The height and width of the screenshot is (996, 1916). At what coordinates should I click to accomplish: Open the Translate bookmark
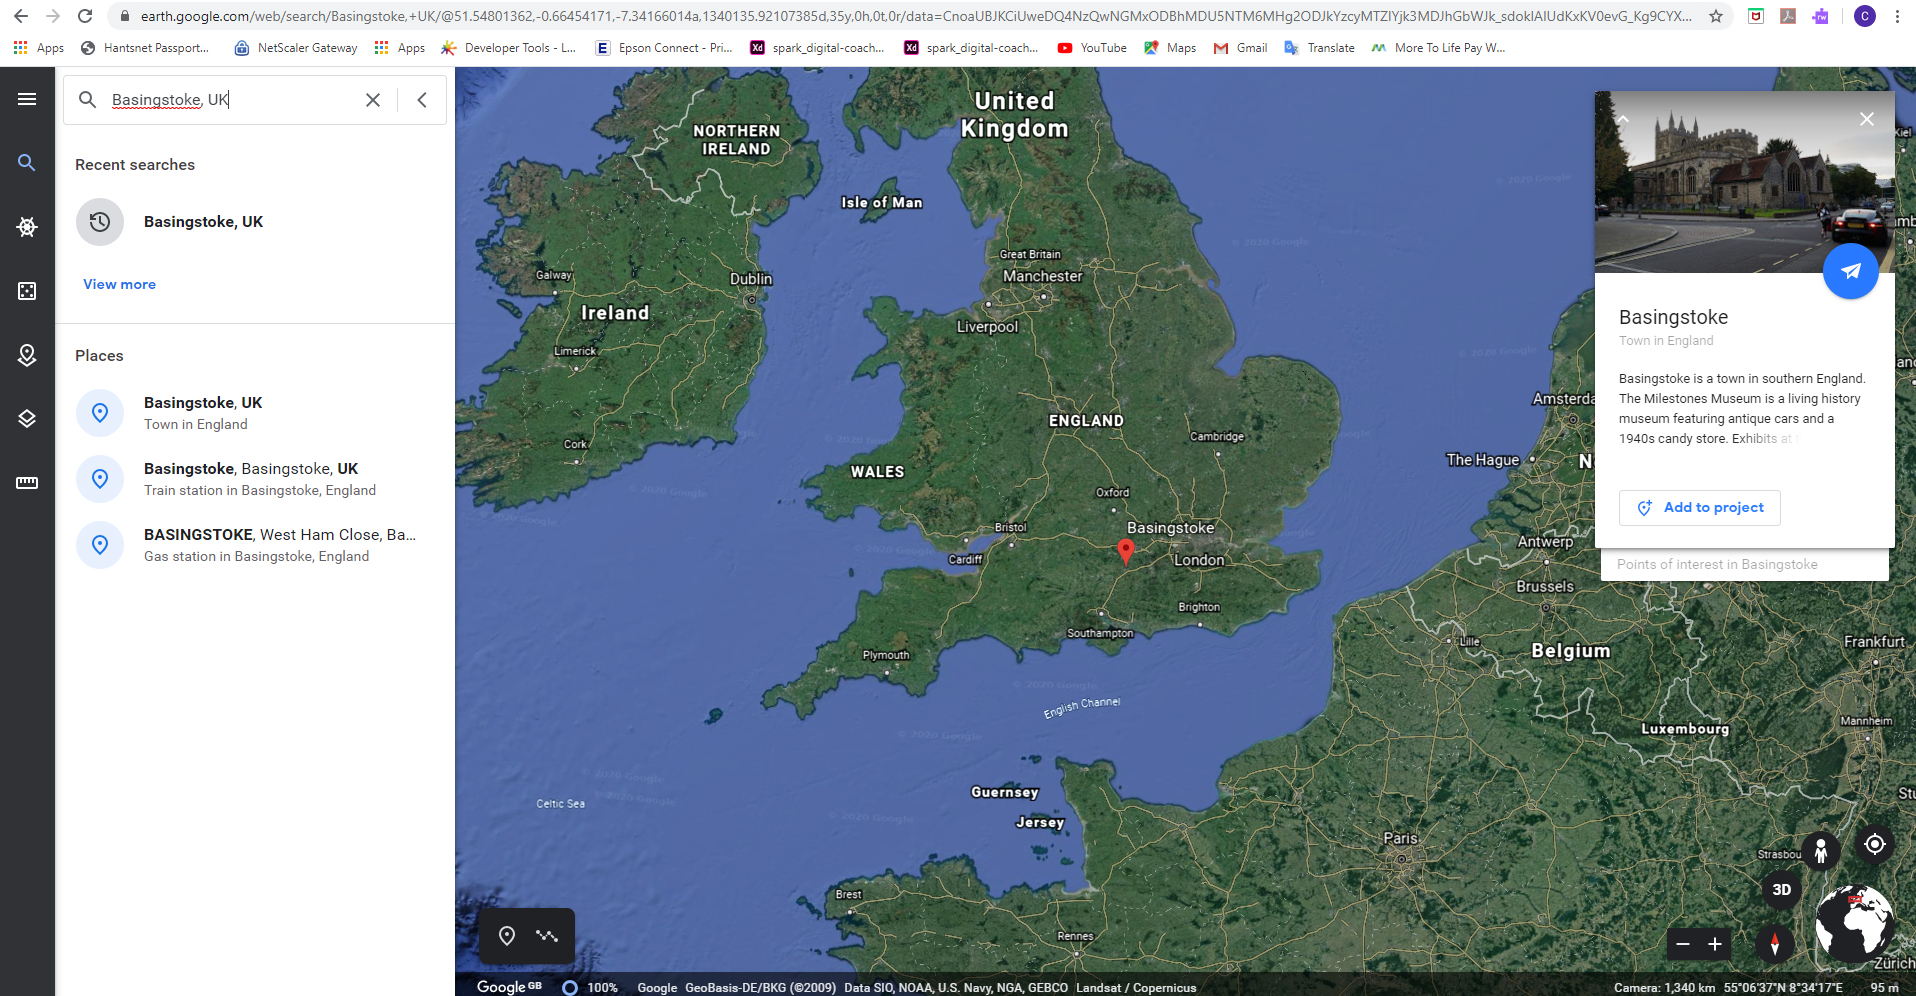tap(1319, 48)
